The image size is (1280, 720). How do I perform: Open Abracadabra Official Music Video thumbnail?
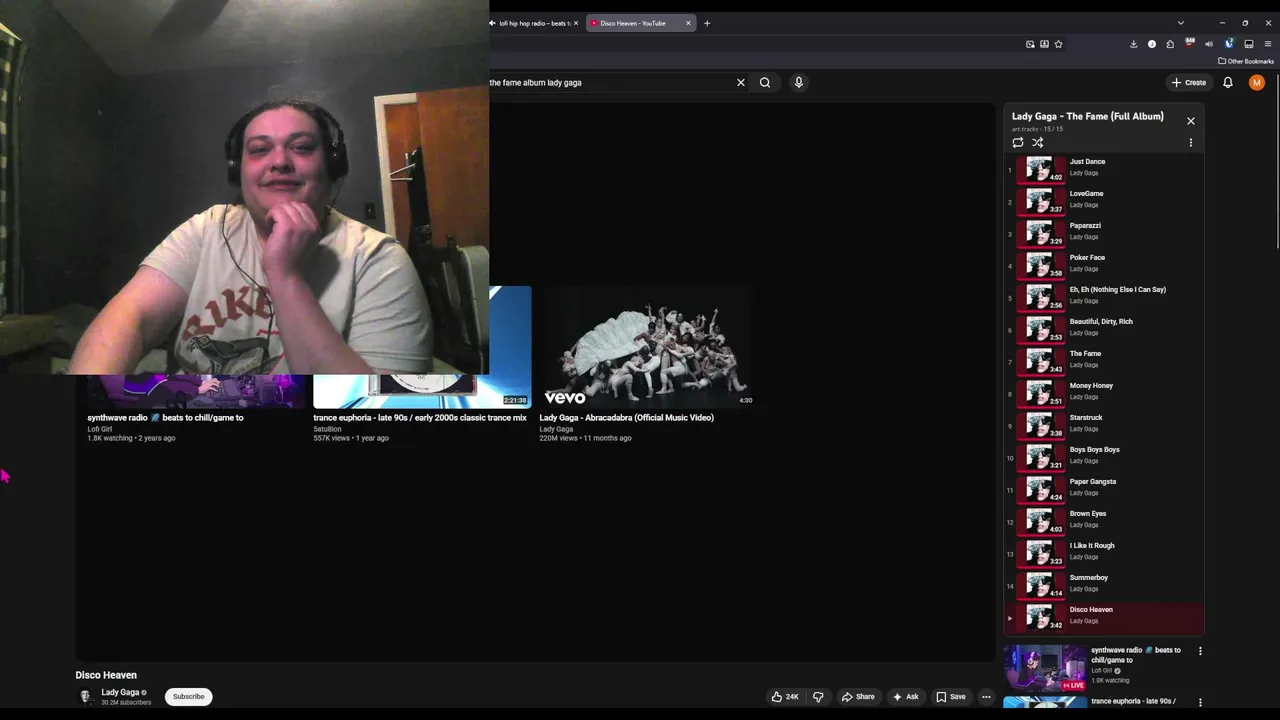coord(647,346)
